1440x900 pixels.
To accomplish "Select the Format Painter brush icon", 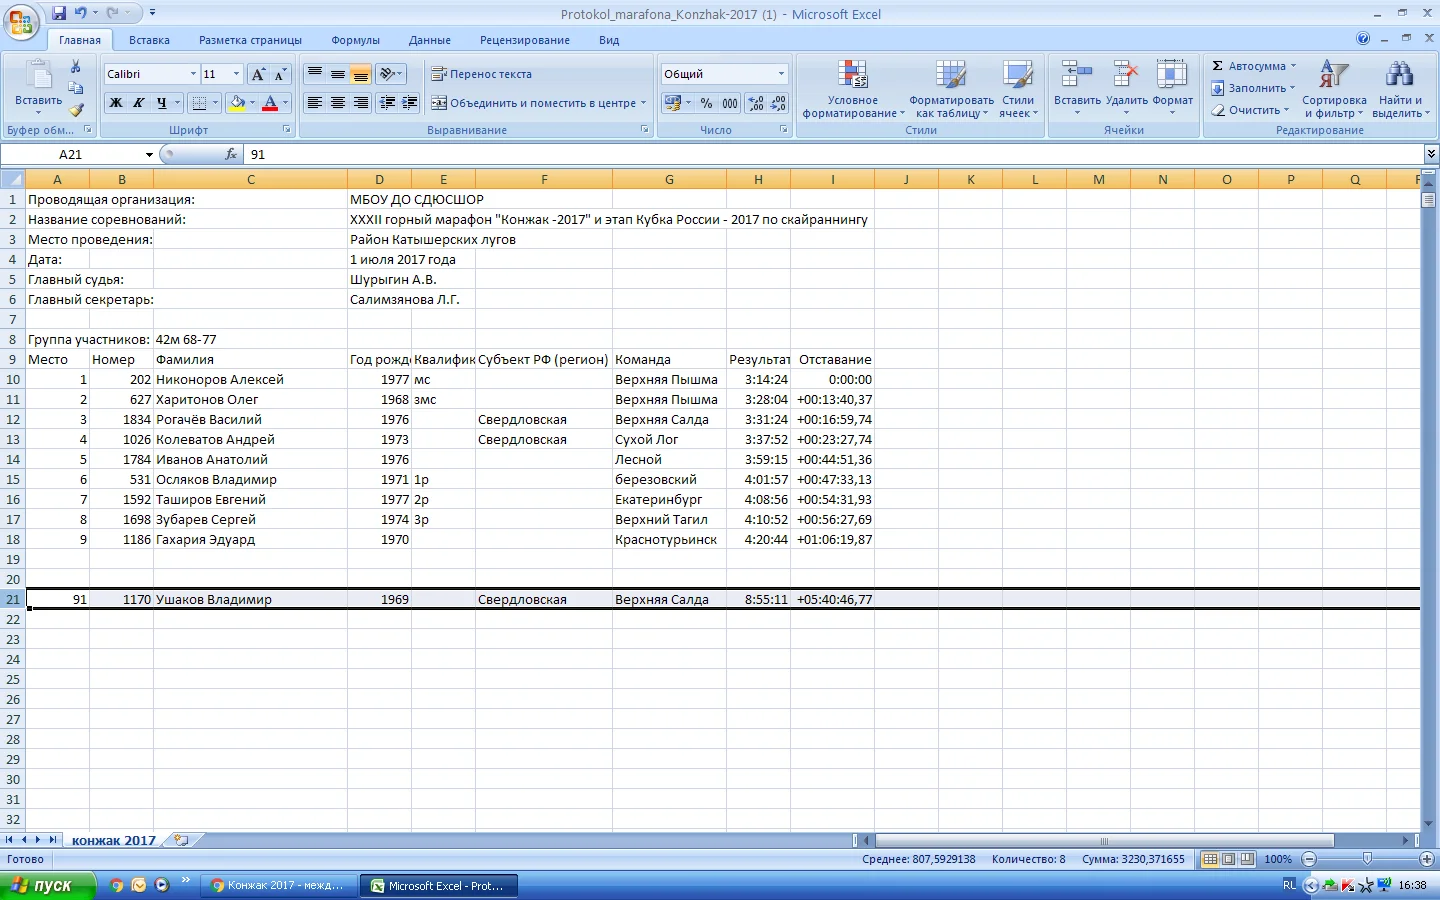I will pos(76,109).
